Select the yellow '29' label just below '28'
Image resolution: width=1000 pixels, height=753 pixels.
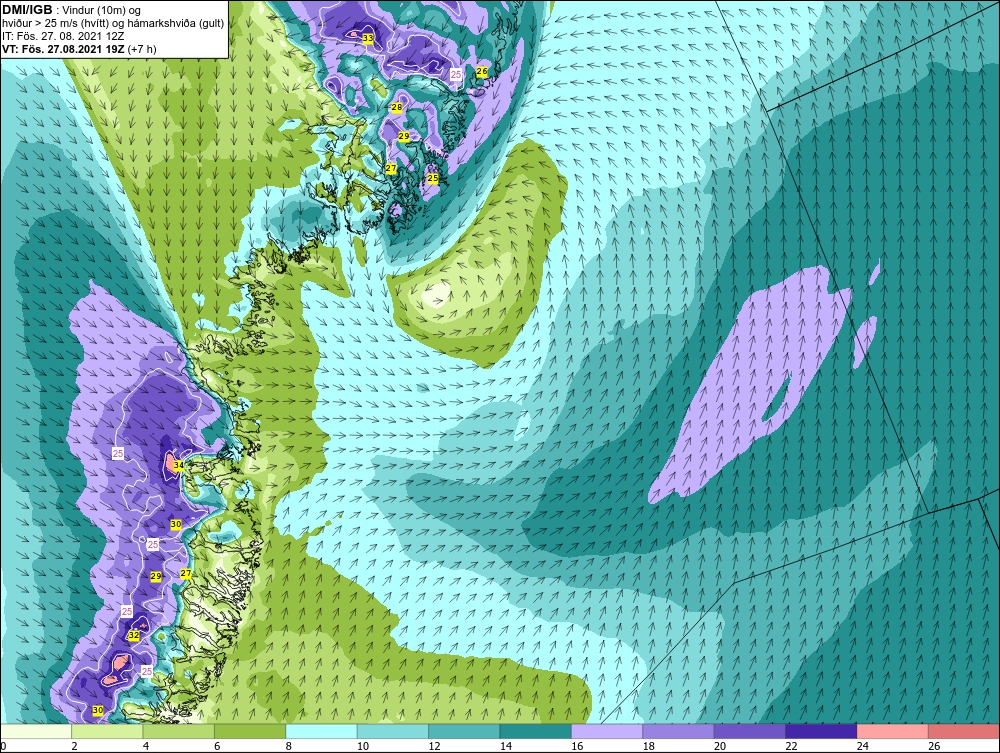(404, 136)
